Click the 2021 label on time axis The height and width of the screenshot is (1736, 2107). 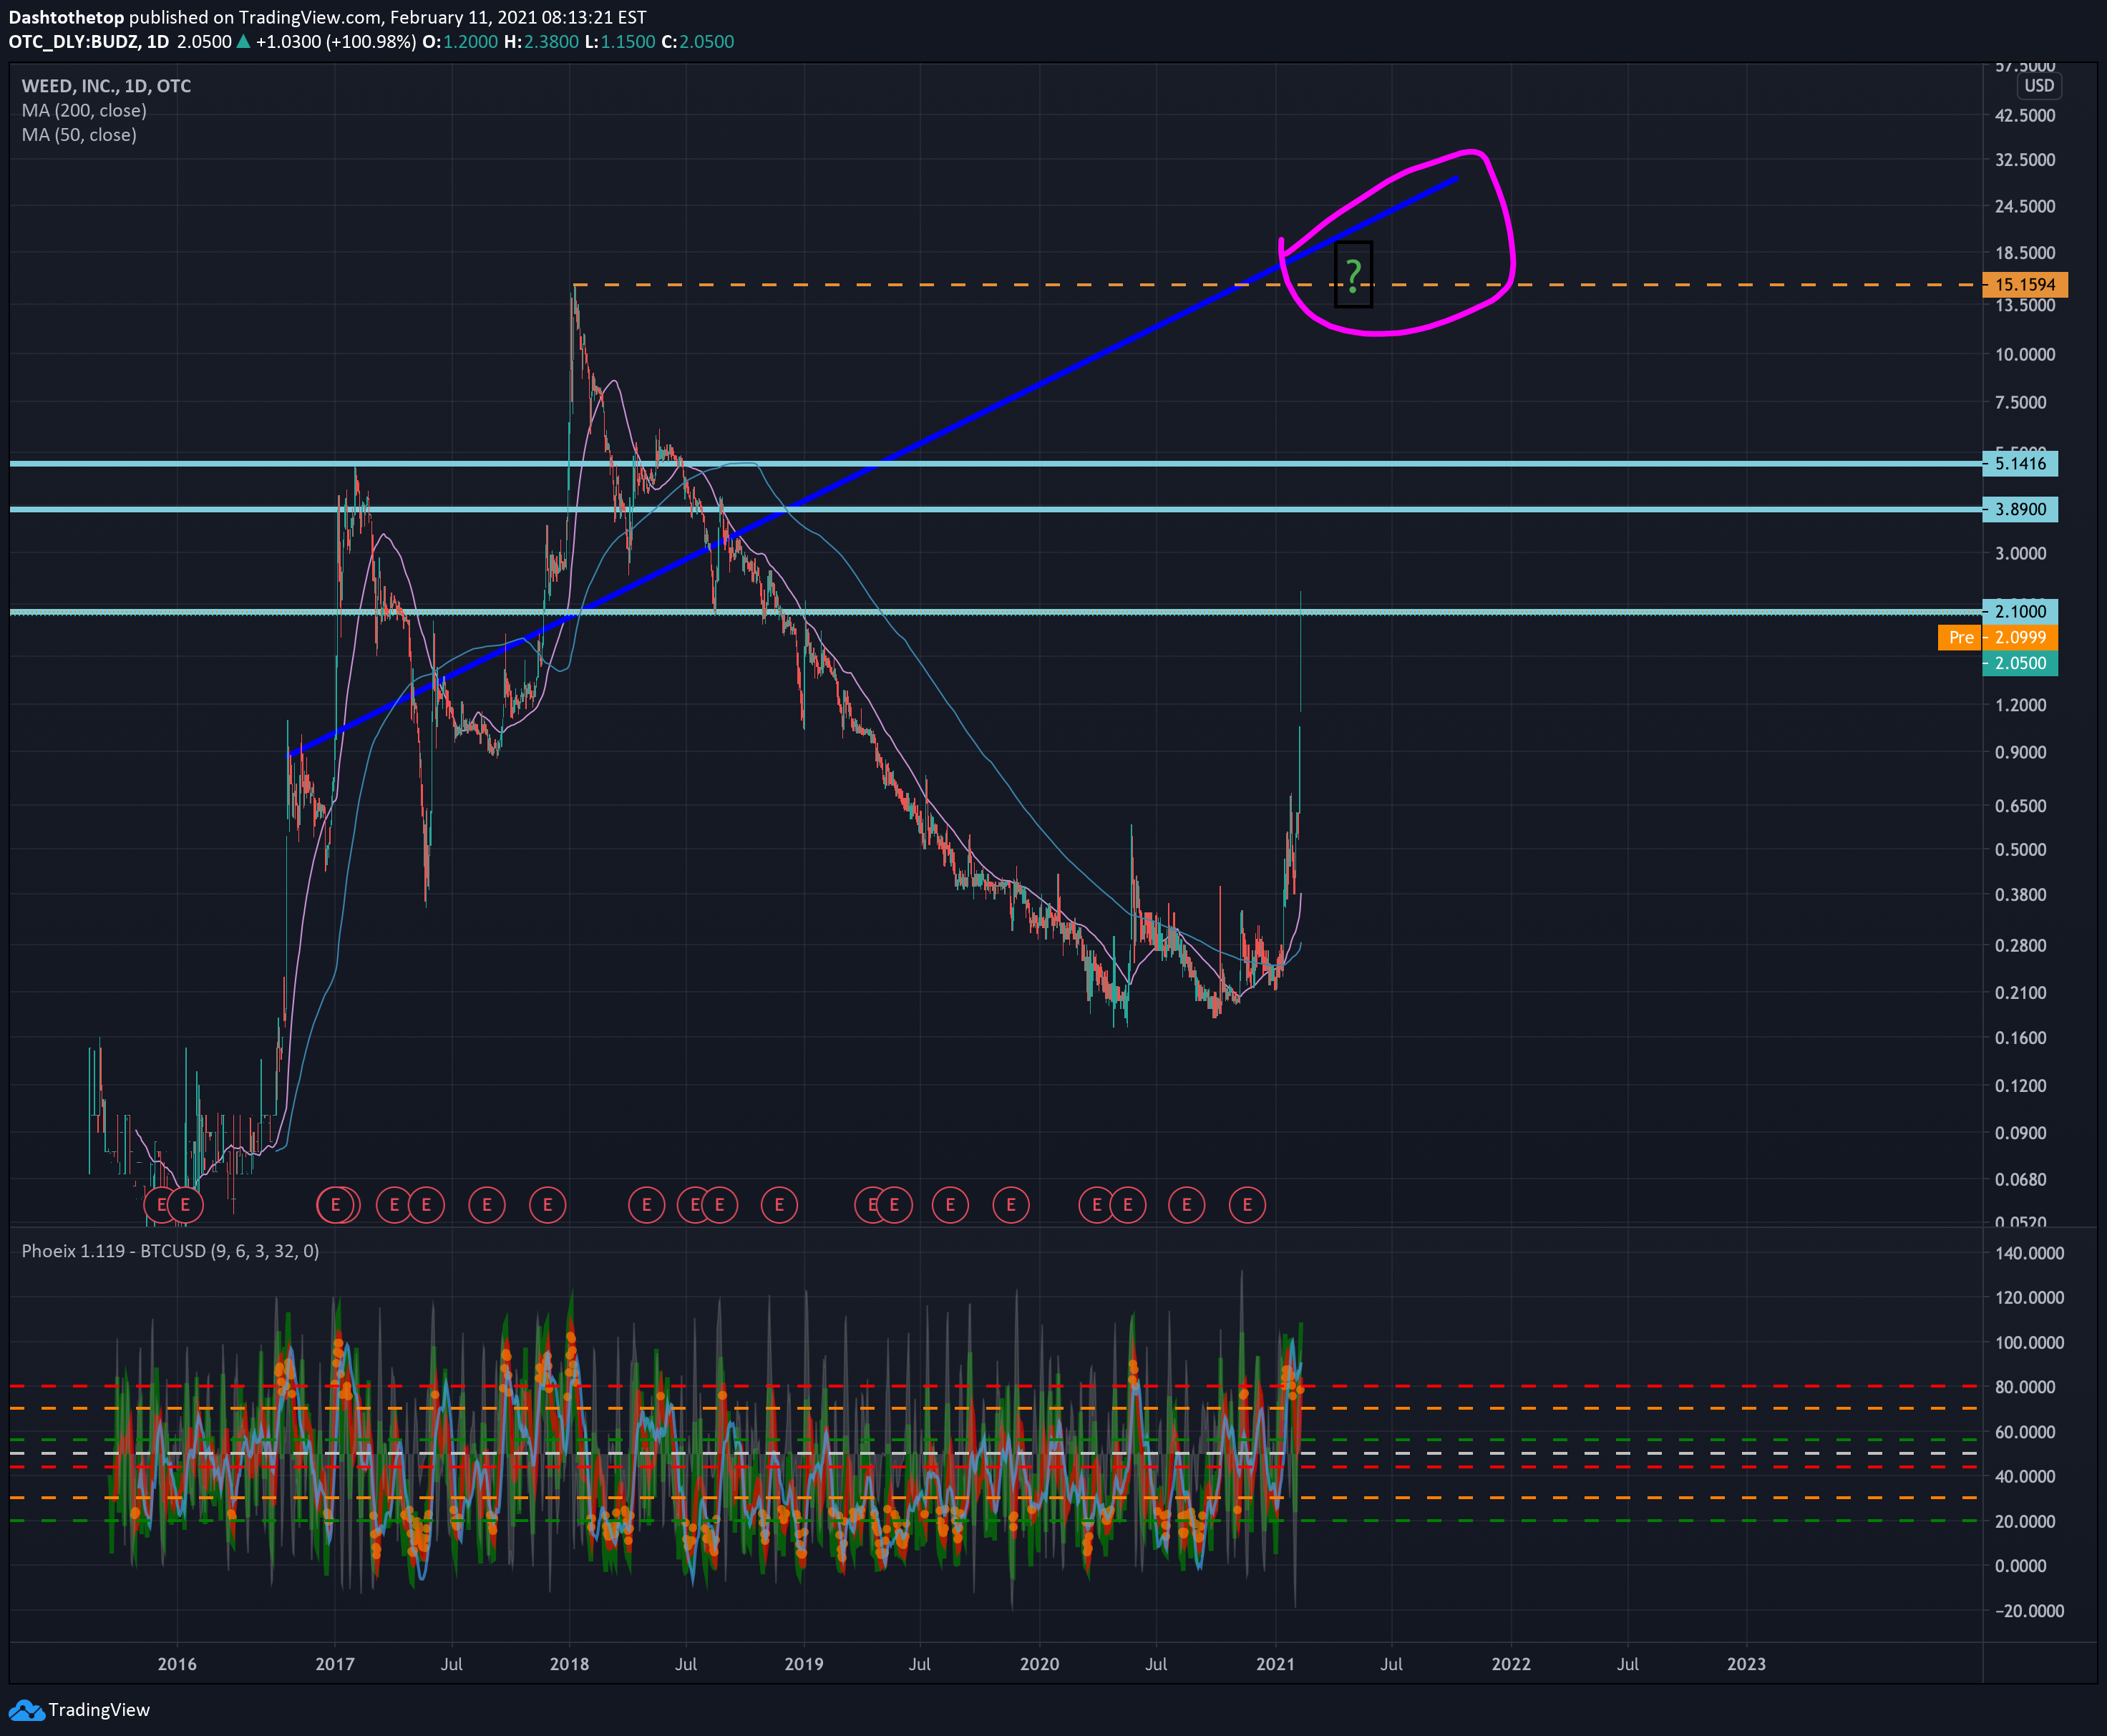point(1275,1664)
